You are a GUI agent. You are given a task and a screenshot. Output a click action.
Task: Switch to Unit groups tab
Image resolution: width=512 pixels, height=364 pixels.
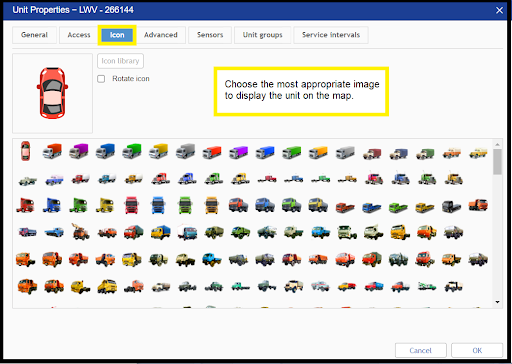(x=263, y=35)
